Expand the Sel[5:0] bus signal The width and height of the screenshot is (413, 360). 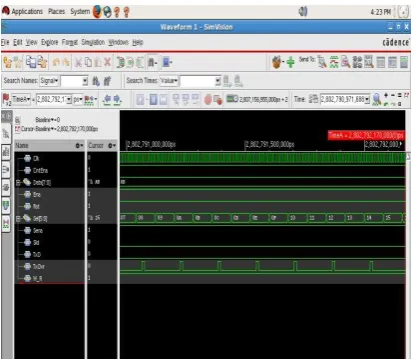click(x=19, y=218)
